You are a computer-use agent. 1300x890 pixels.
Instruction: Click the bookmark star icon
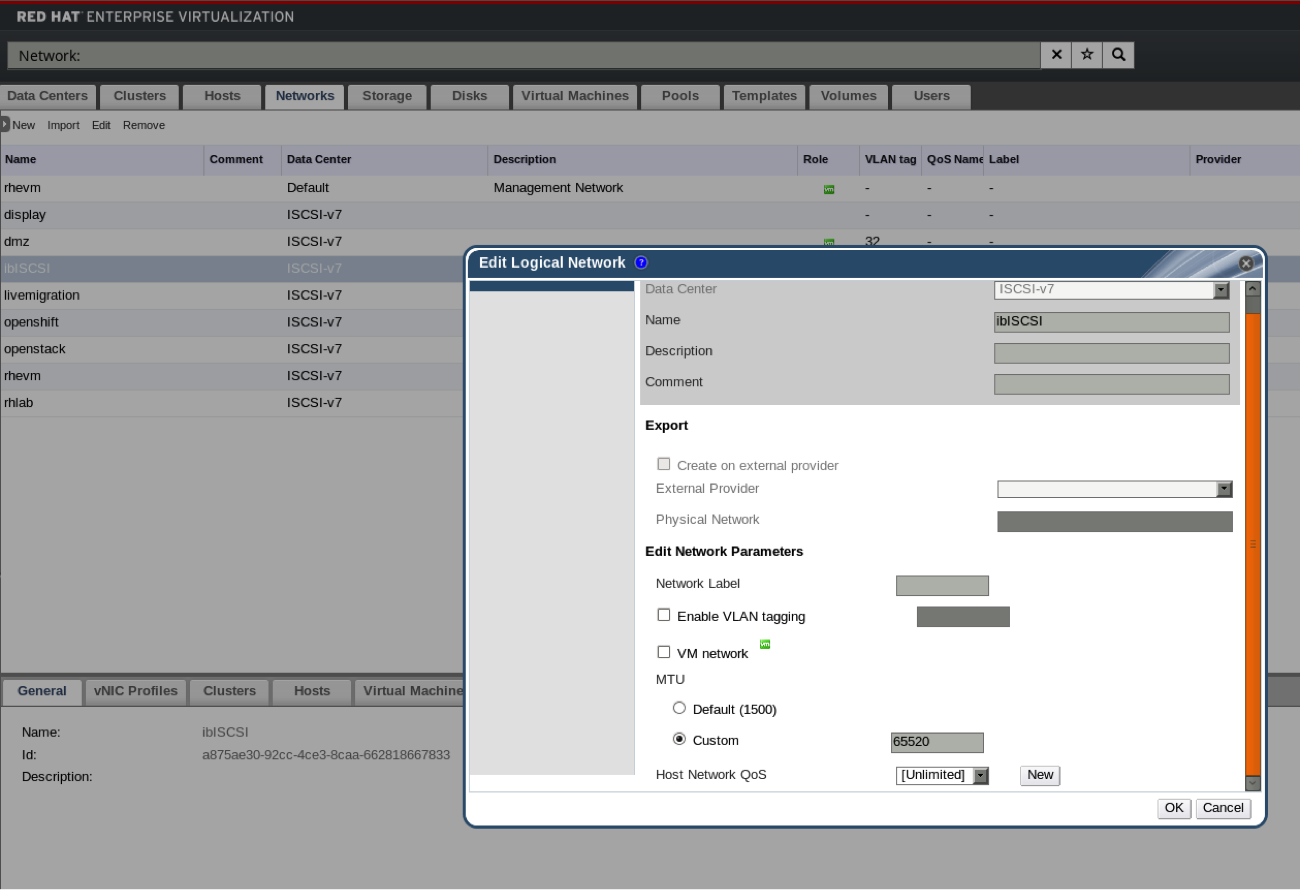point(1087,55)
